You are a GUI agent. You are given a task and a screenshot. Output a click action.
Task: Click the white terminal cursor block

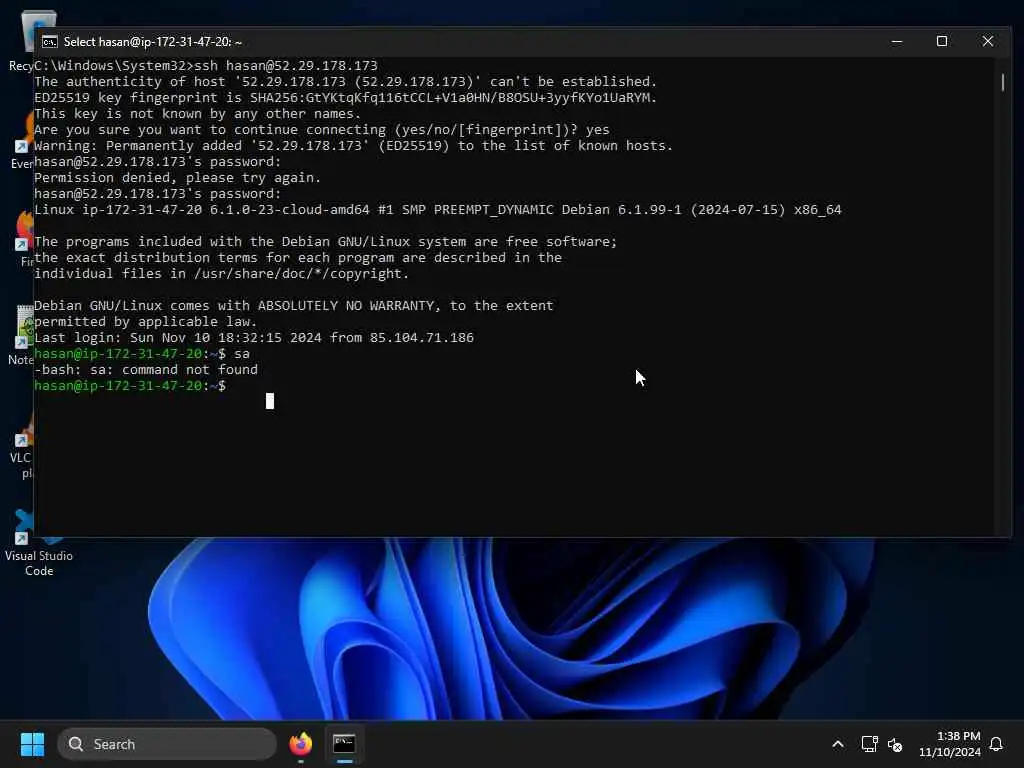click(x=270, y=401)
